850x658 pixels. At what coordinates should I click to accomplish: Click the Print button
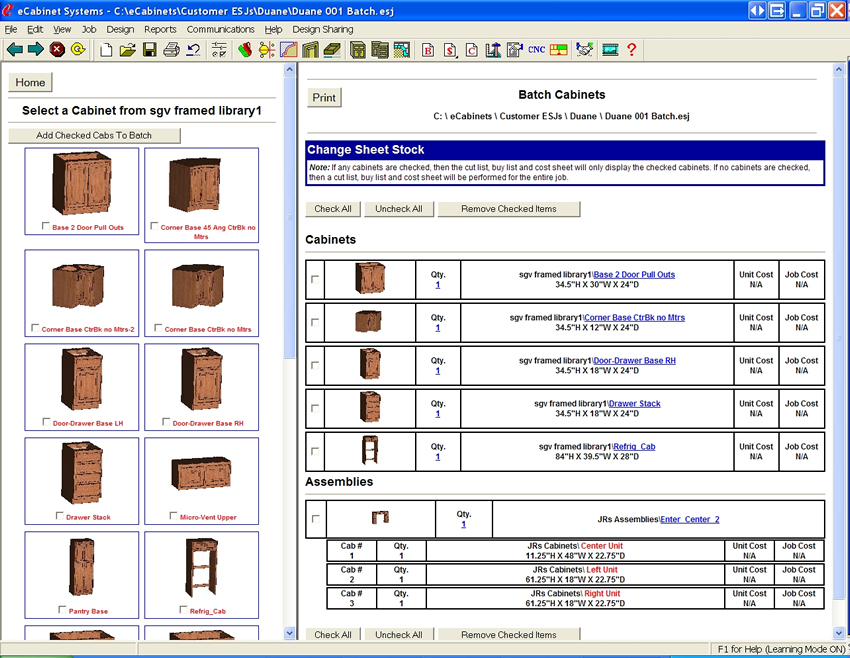tap(324, 98)
